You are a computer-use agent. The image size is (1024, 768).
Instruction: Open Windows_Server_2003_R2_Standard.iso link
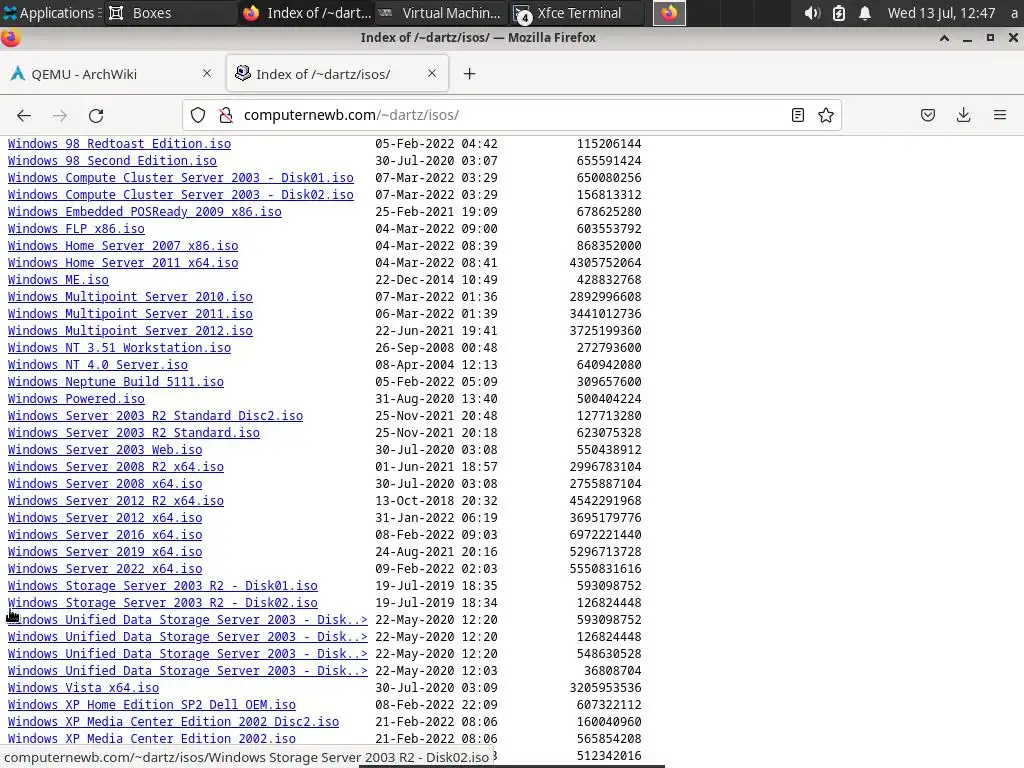[x=133, y=432]
